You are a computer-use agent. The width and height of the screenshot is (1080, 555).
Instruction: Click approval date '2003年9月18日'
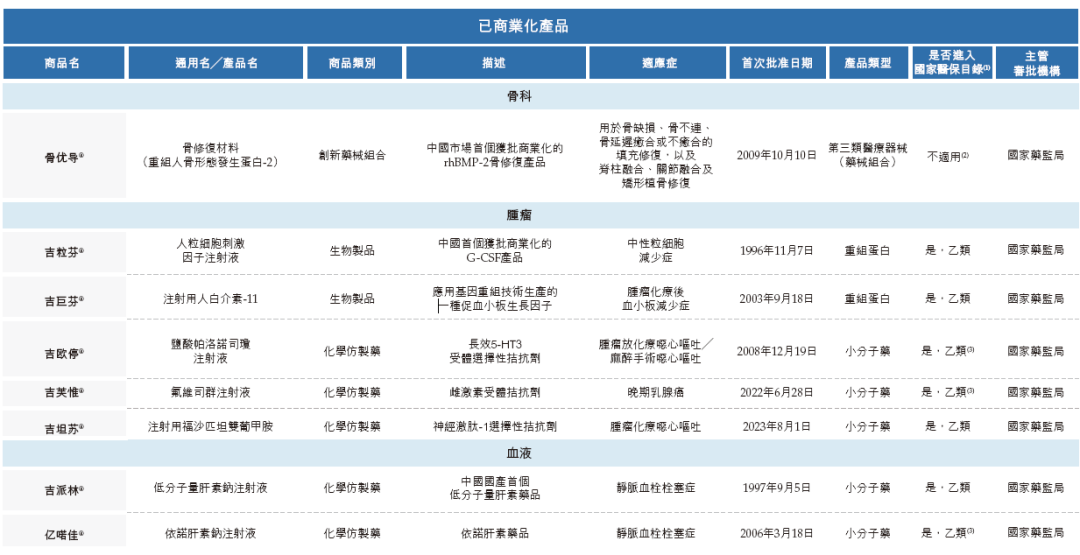point(777,299)
